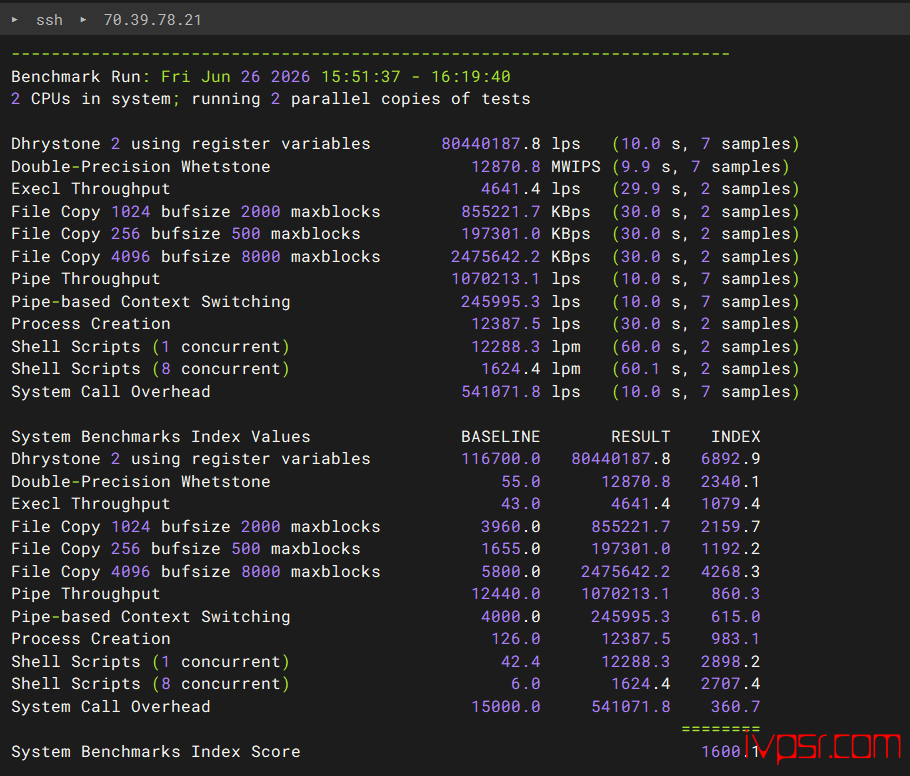This screenshot has height=776, width=910.
Task: Click the arrow before 70.39.78.21
Action: 83,20
